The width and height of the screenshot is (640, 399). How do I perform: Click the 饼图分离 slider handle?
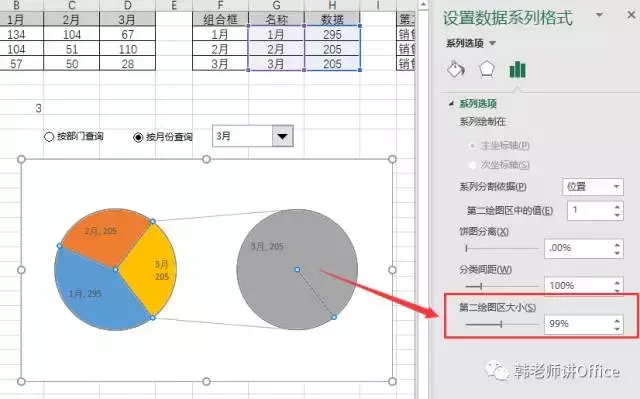tap(467, 248)
